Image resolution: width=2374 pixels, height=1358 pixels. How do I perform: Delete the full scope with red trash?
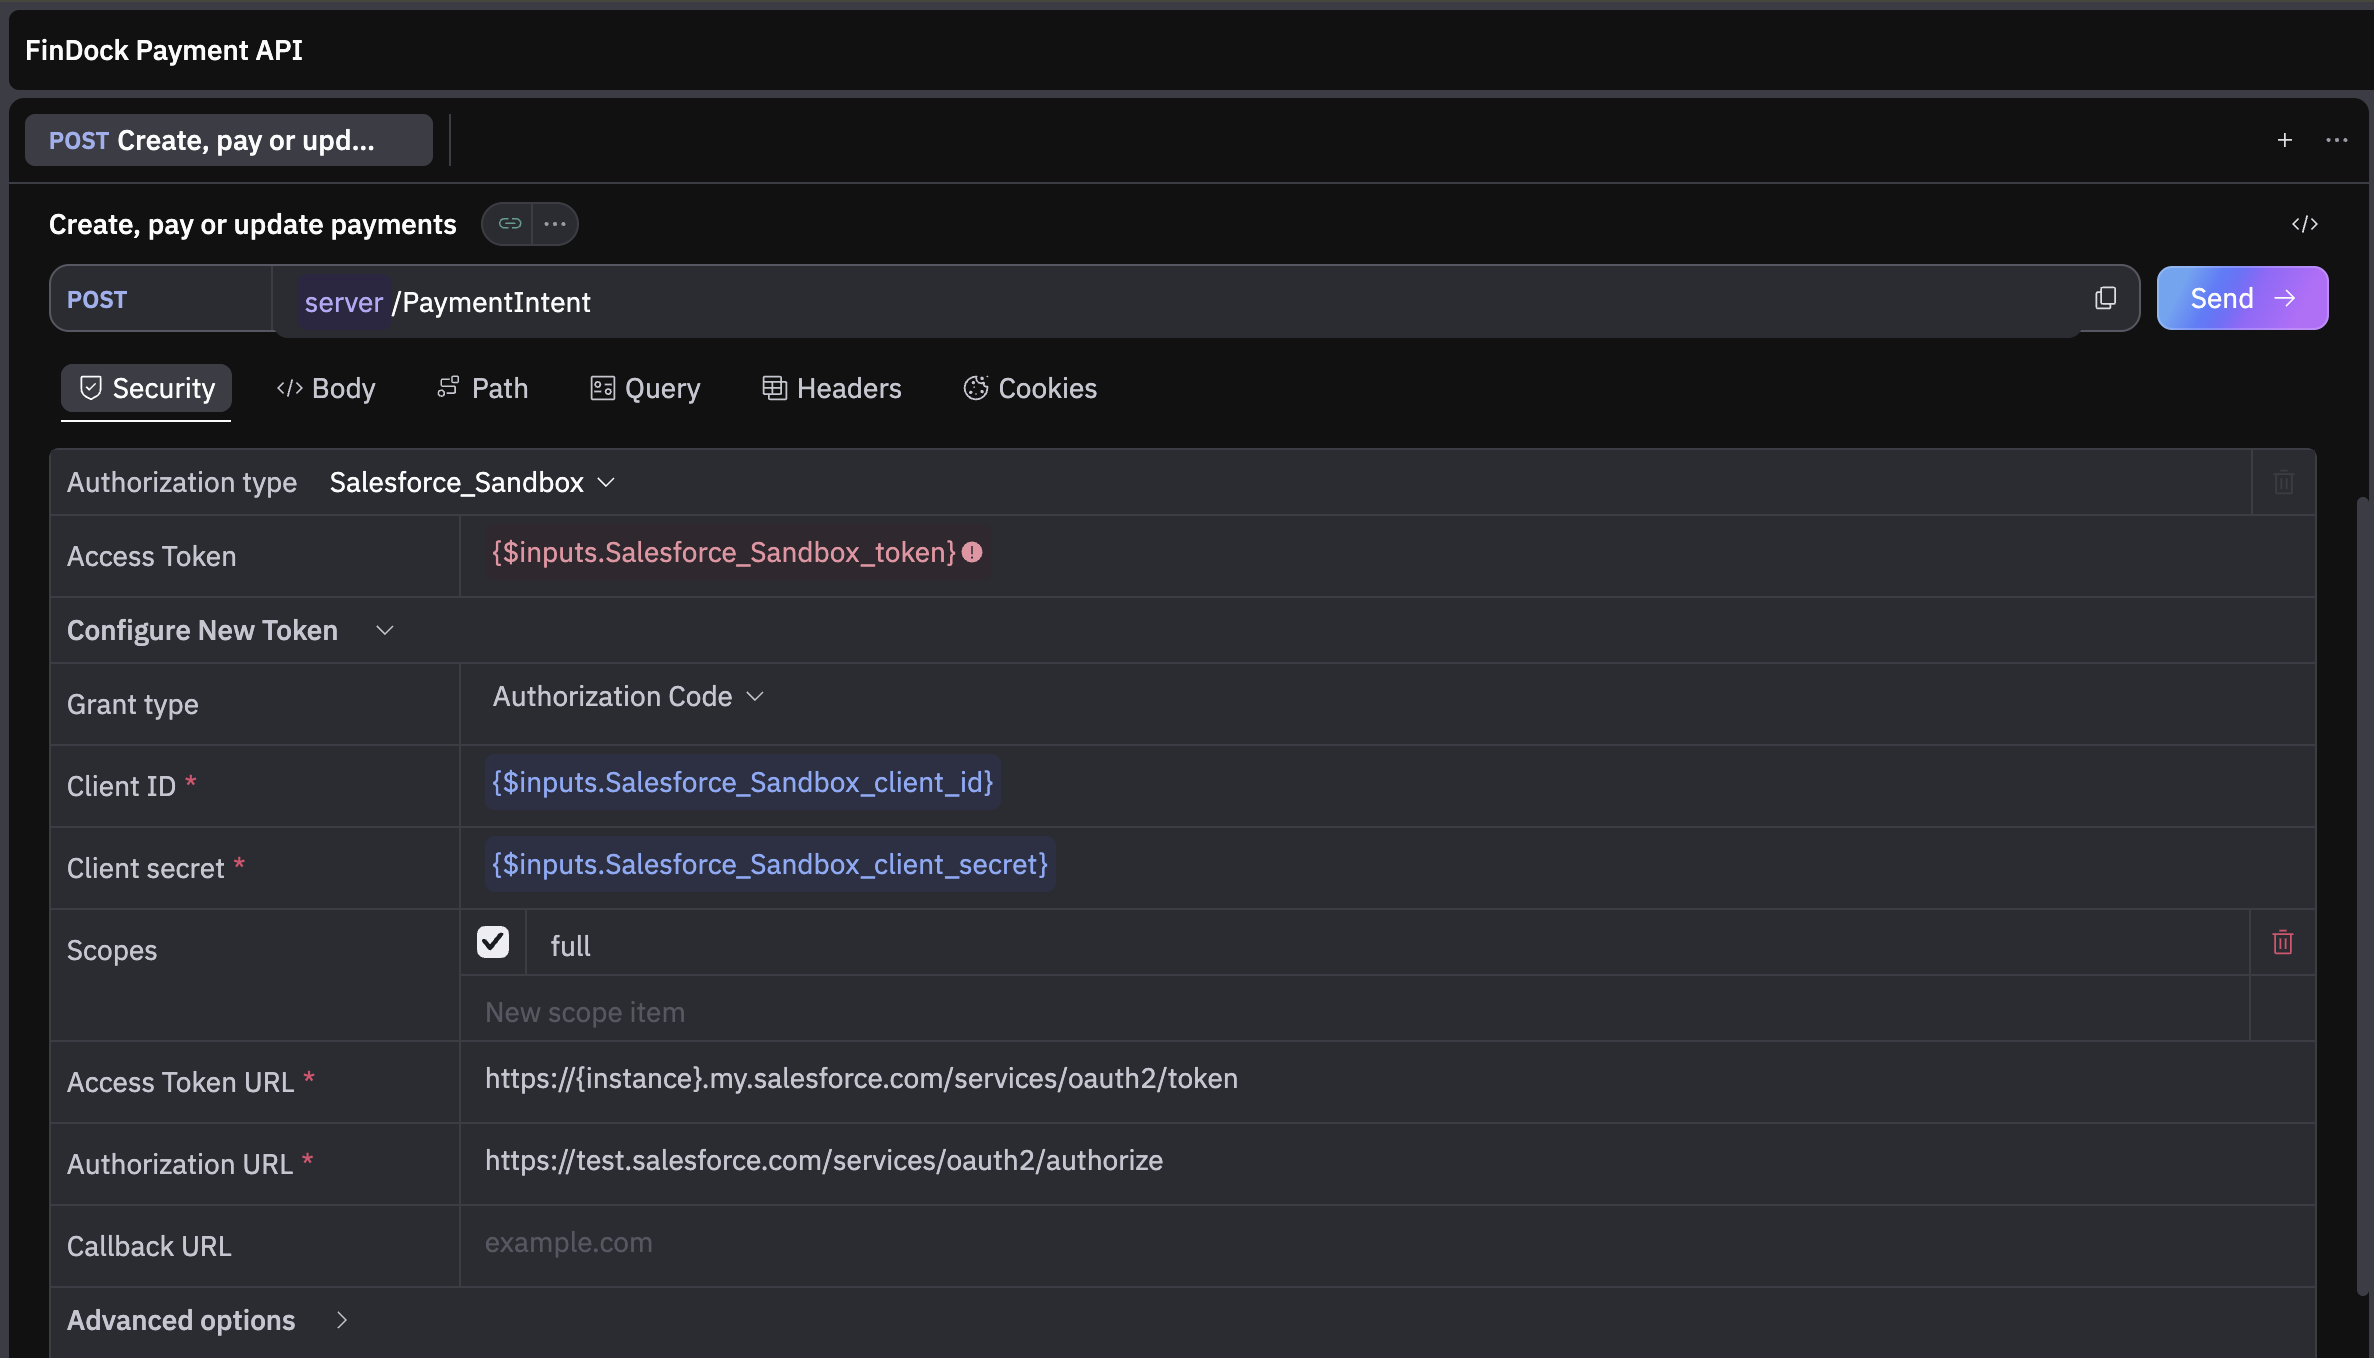(x=2282, y=942)
